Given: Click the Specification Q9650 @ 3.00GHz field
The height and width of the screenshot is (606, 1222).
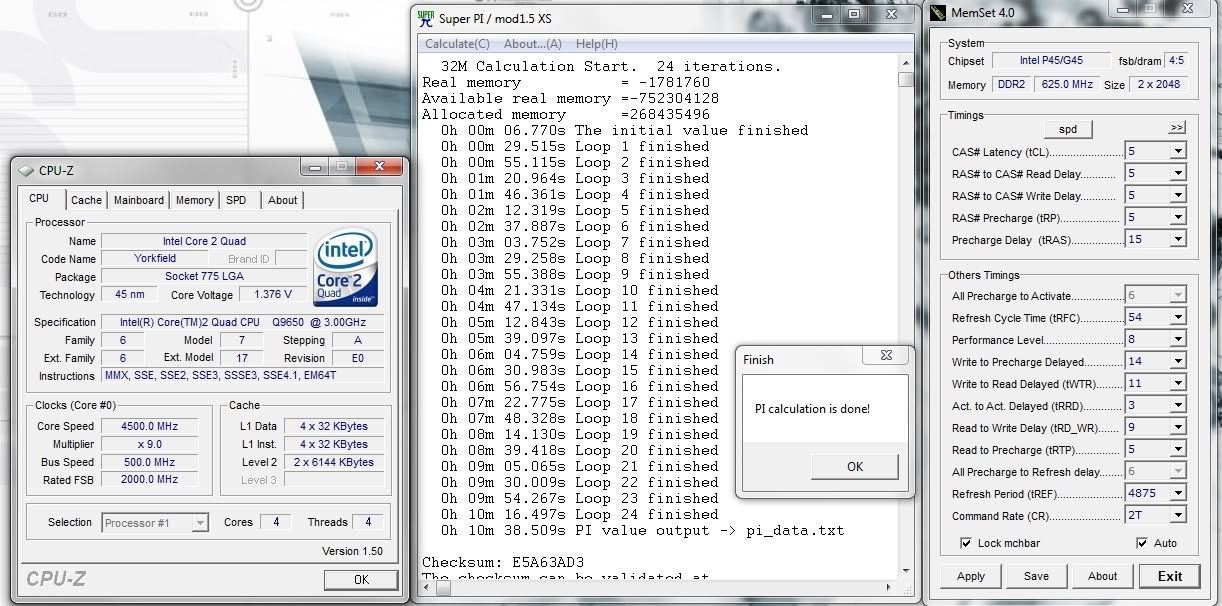Looking at the screenshot, I should pos(243,322).
